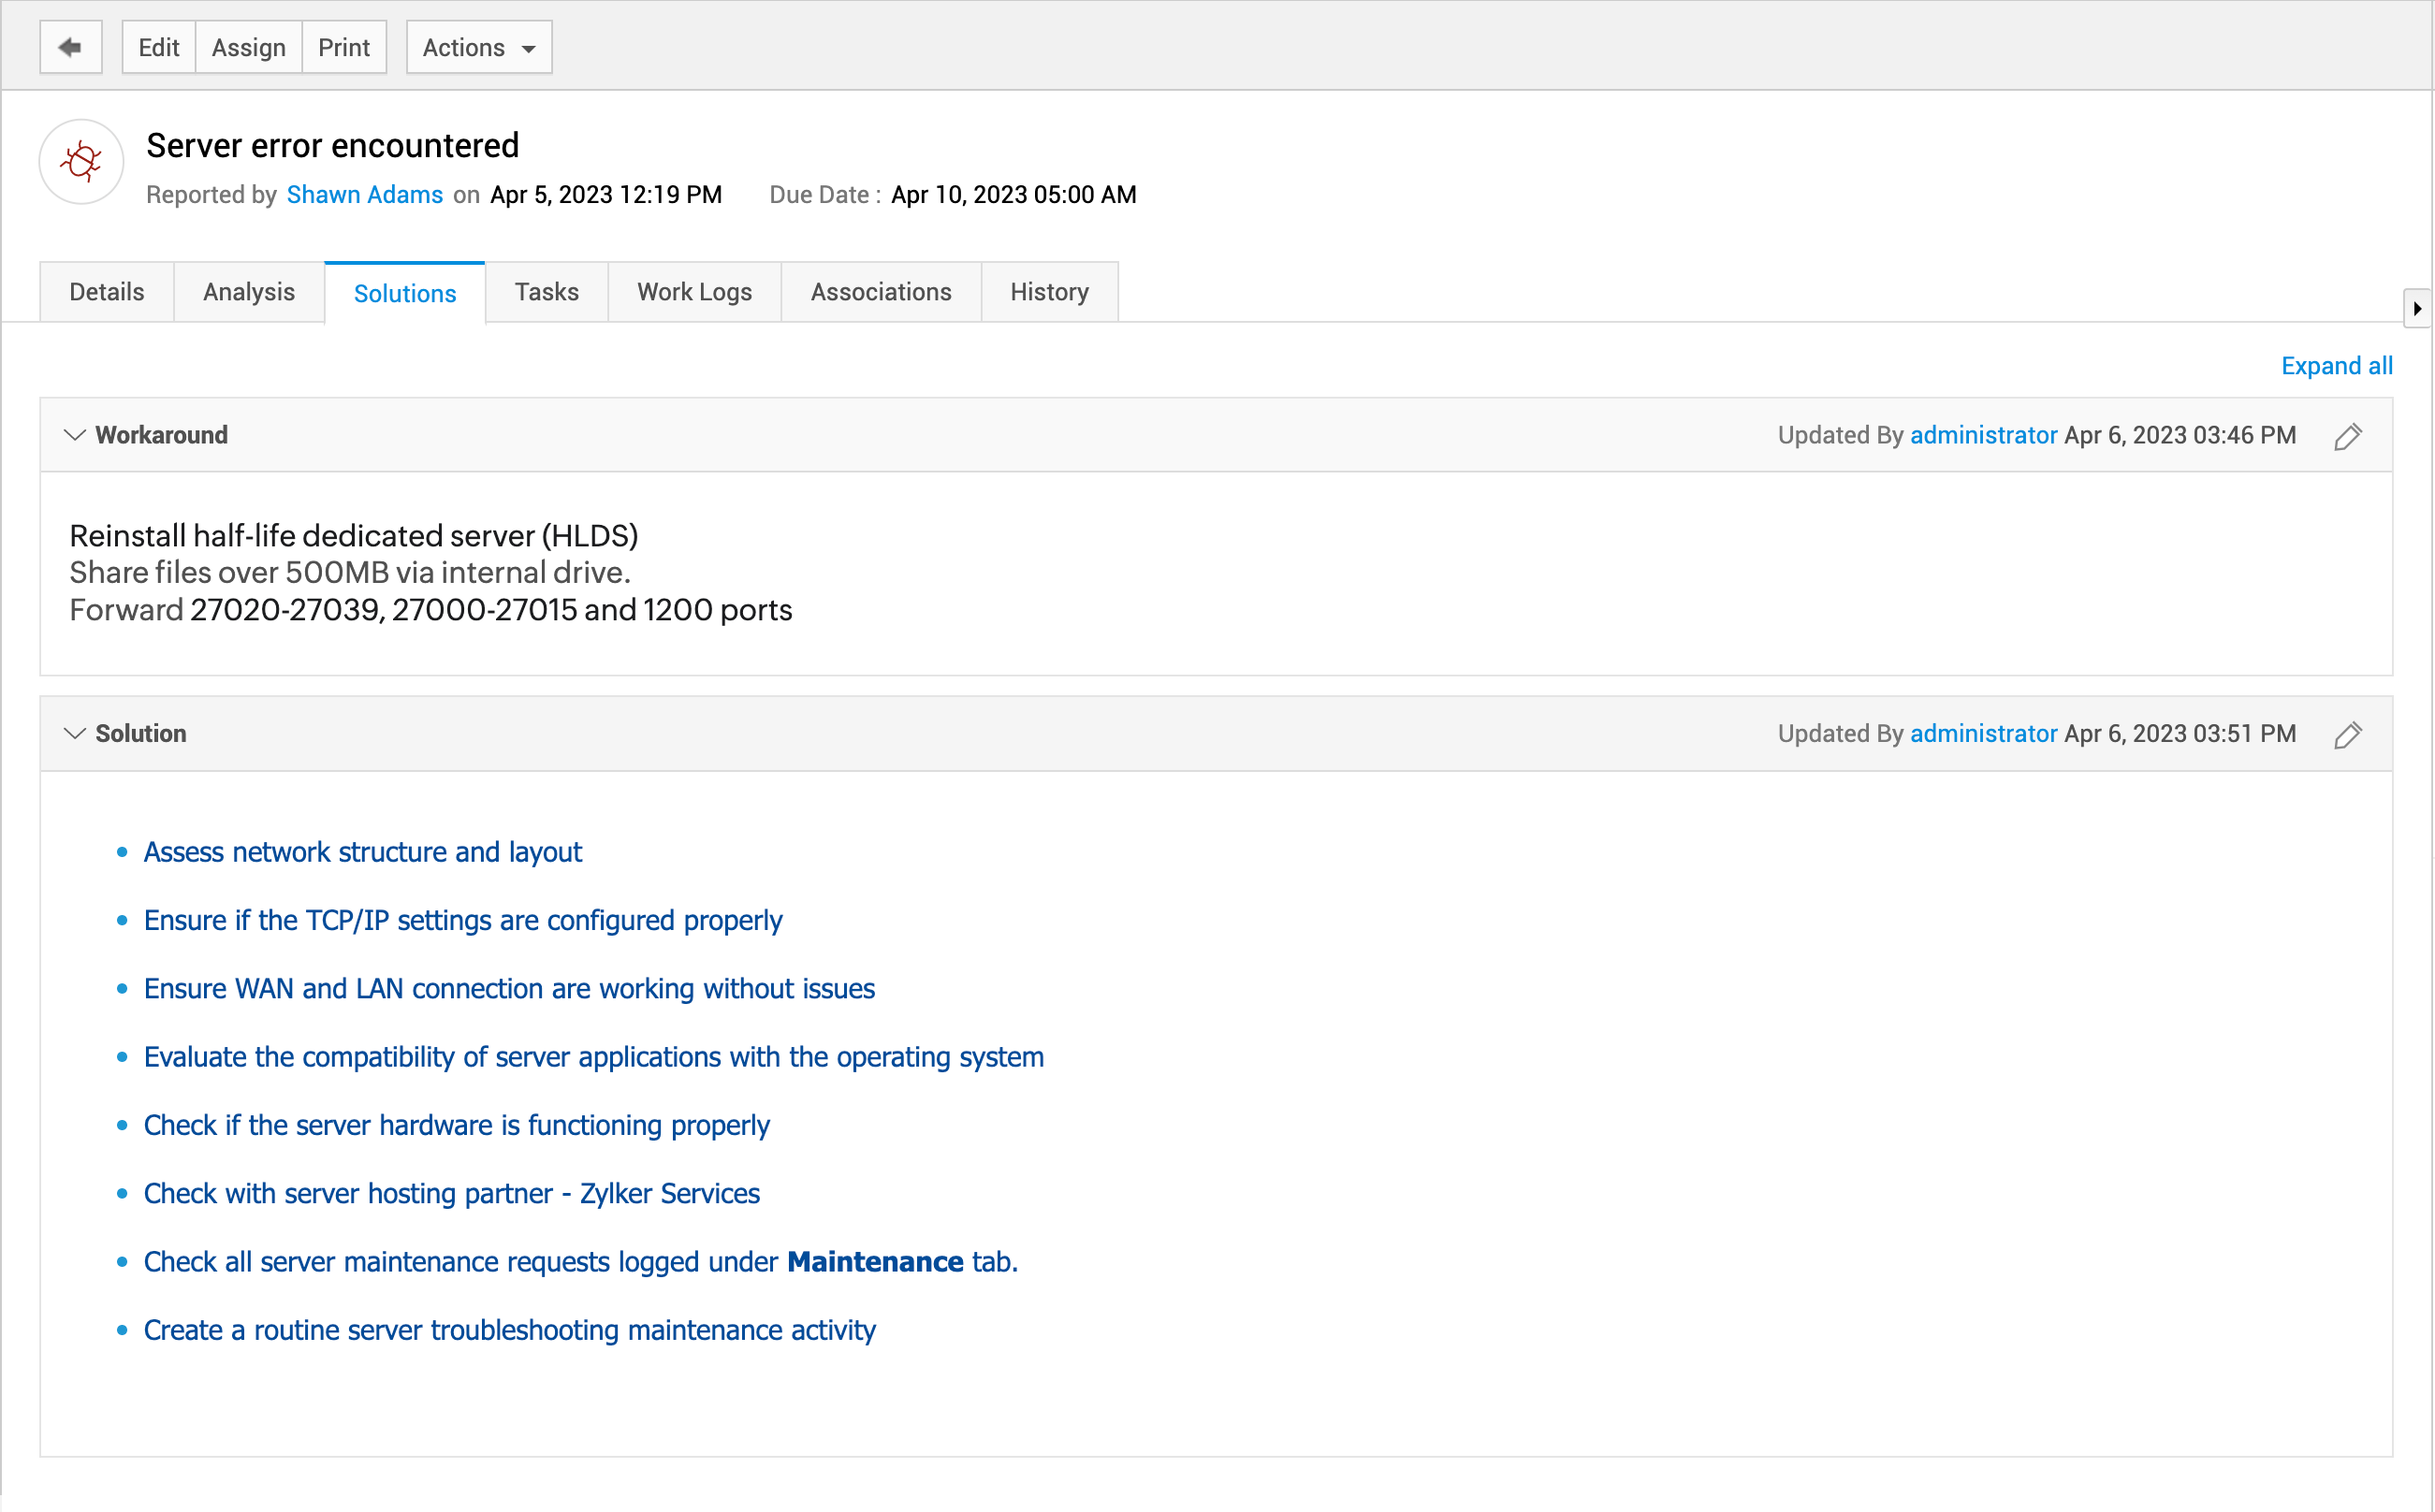This screenshot has width=2435, height=1512.
Task: Select the Associations tab
Action: tap(880, 292)
